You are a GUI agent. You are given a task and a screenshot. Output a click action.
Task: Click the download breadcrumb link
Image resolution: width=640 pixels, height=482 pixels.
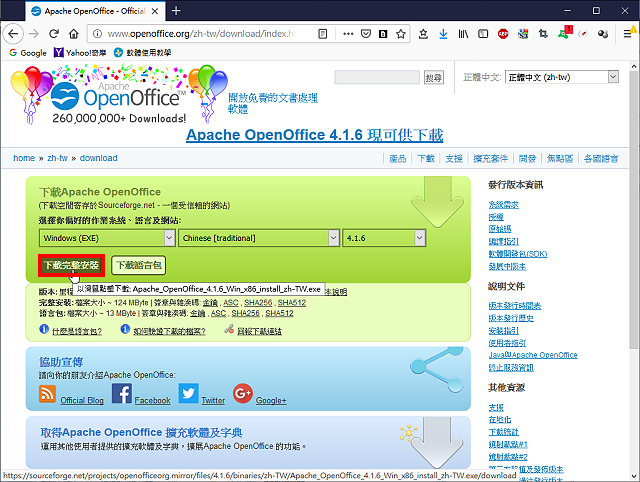98,158
